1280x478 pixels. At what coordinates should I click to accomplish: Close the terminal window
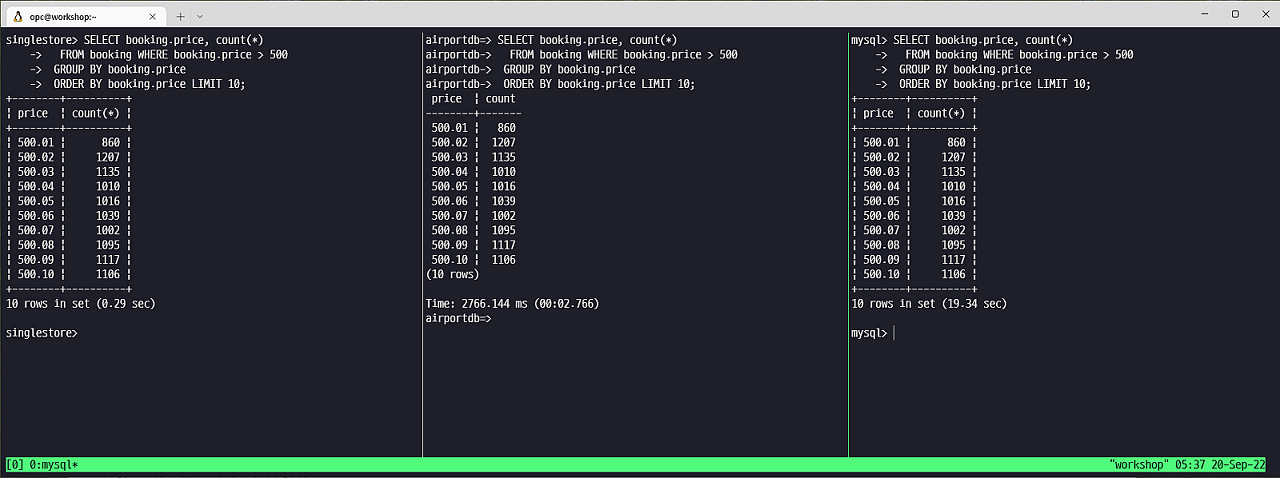(x=1265, y=14)
